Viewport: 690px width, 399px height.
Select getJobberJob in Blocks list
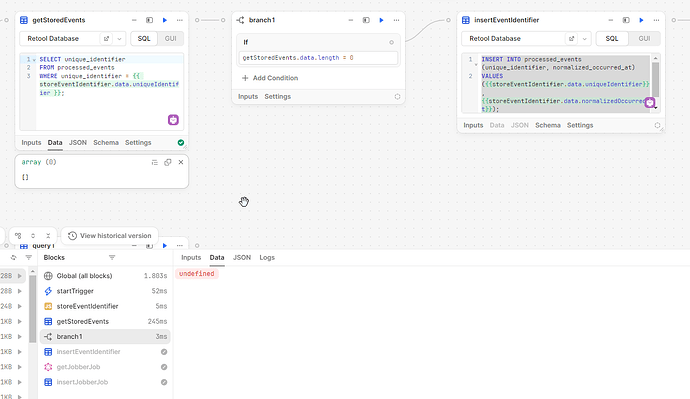[x=105, y=367]
